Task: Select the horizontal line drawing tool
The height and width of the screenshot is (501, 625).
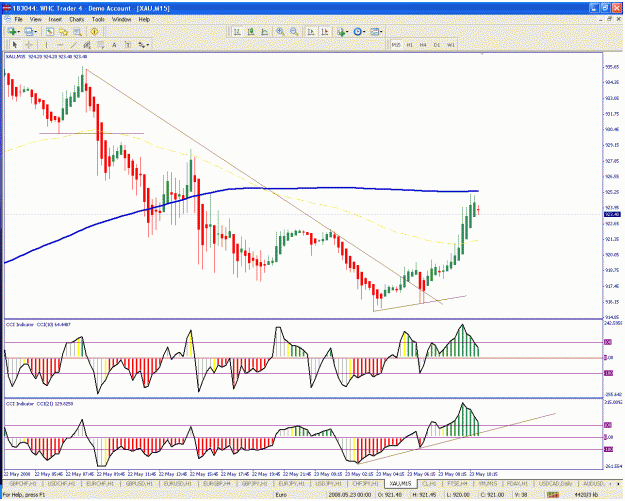Action: point(60,45)
